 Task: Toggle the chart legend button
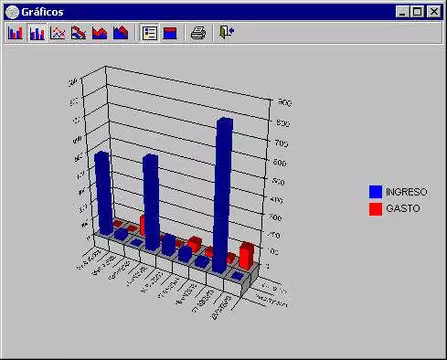(149, 33)
